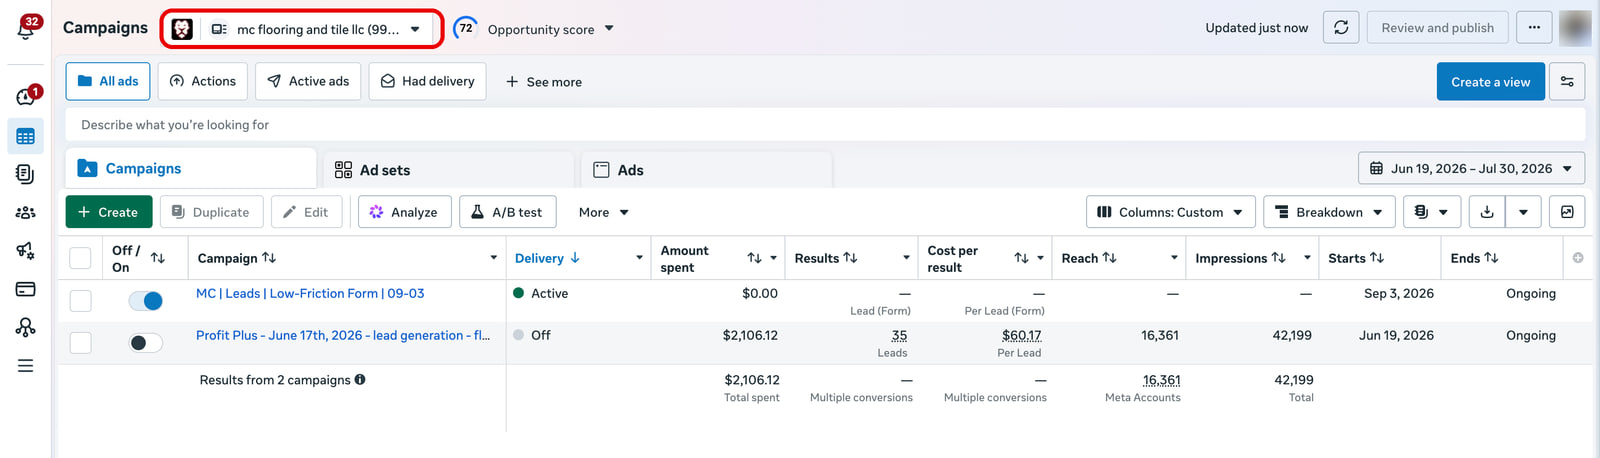1600x458 pixels.
Task: Switch to Active ads view
Action: (308, 81)
